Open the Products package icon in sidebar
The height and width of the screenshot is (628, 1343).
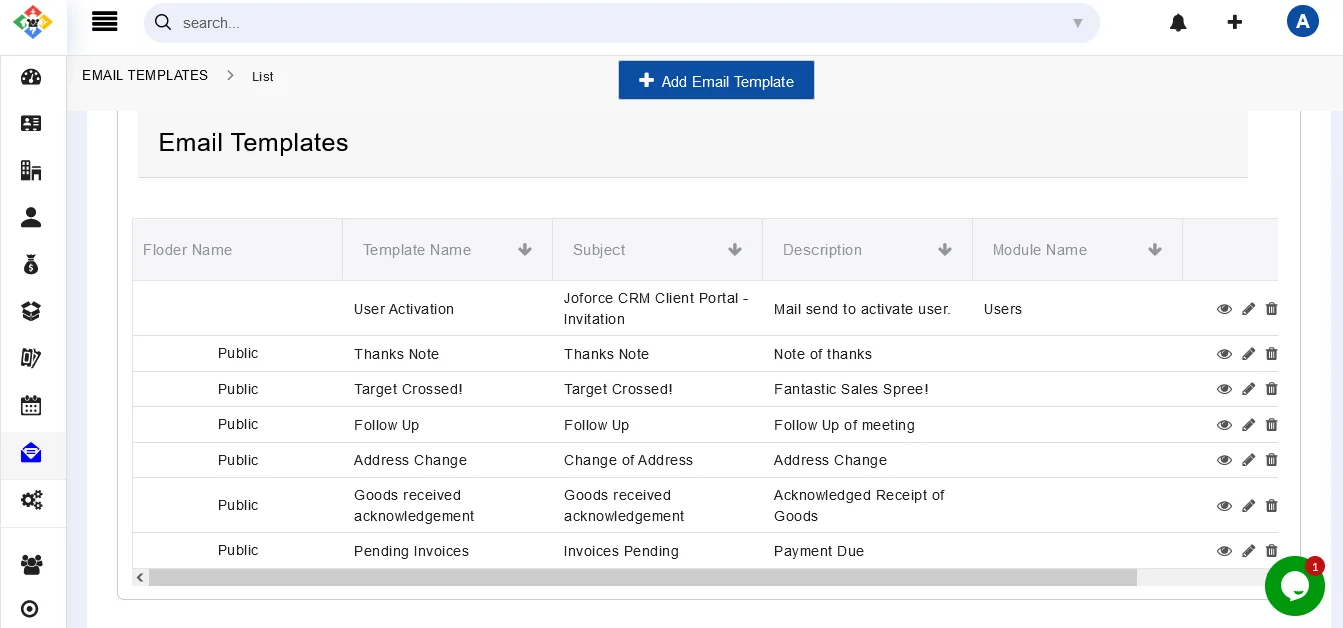(x=31, y=310)
